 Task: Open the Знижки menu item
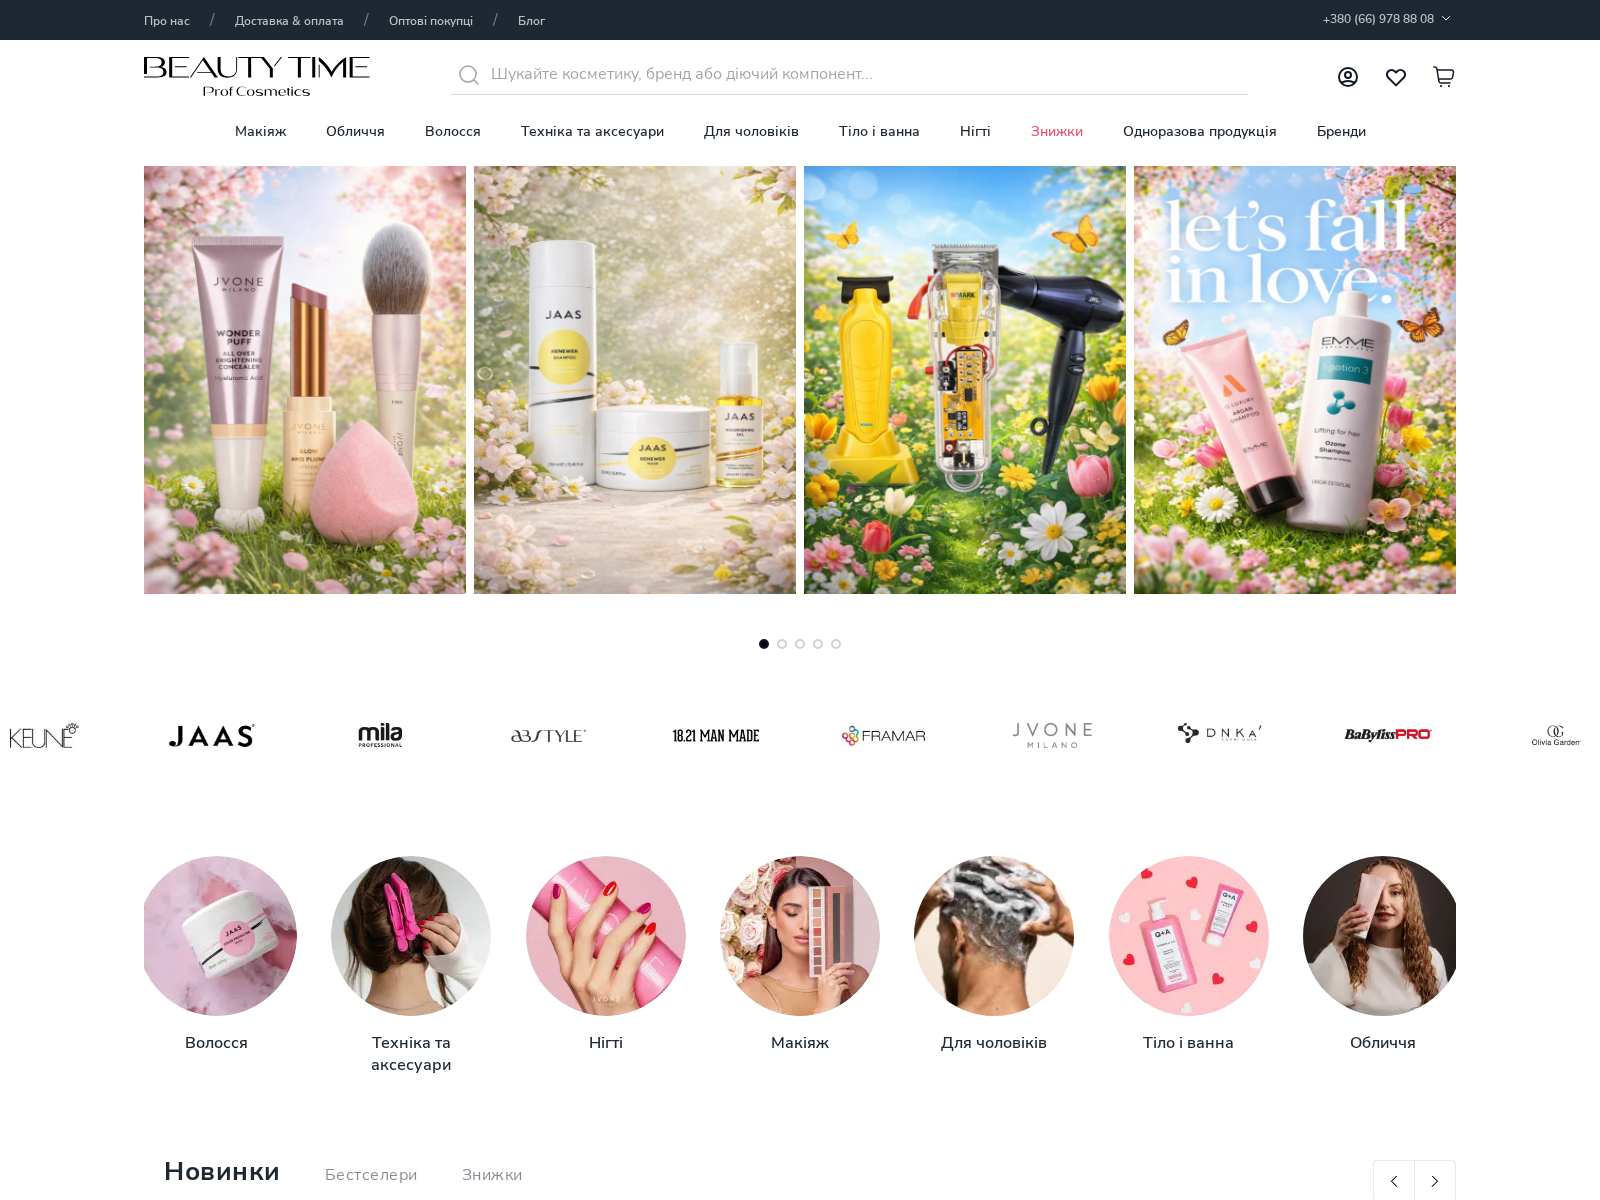pyautogui.click(x=1057, y=131)
